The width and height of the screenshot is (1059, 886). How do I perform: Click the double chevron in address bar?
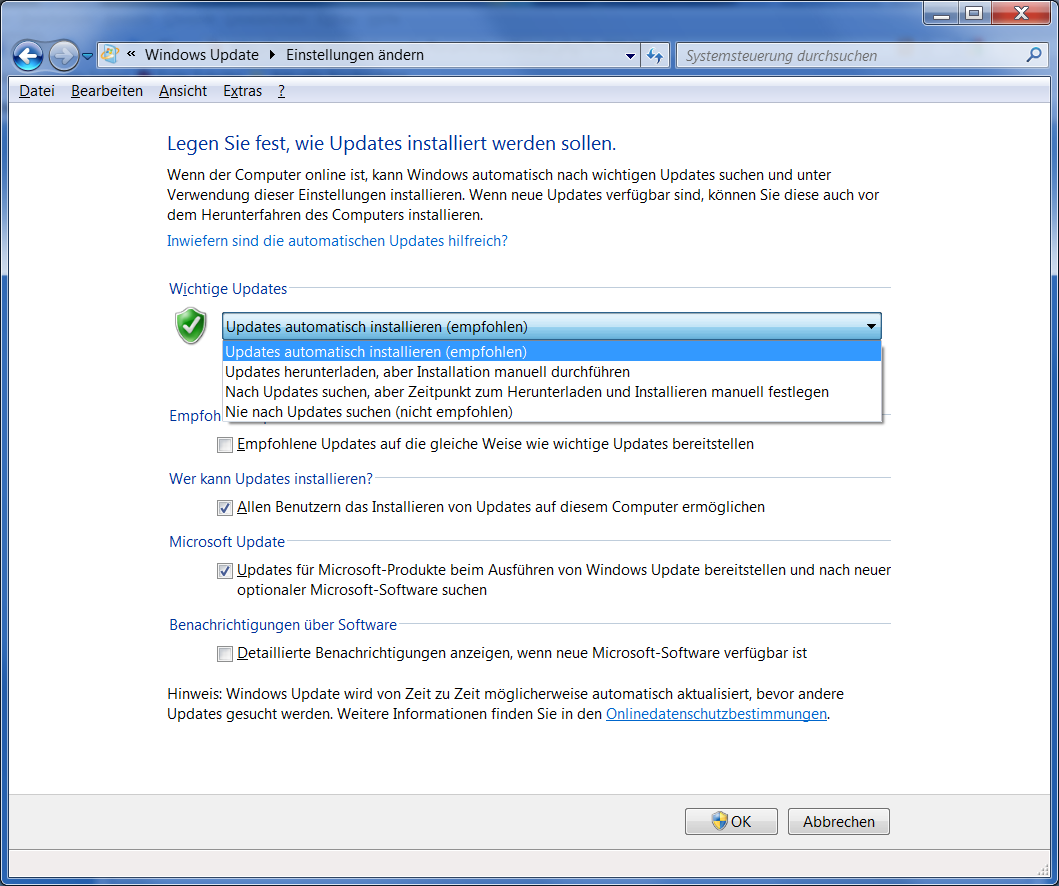pos(131,54)
